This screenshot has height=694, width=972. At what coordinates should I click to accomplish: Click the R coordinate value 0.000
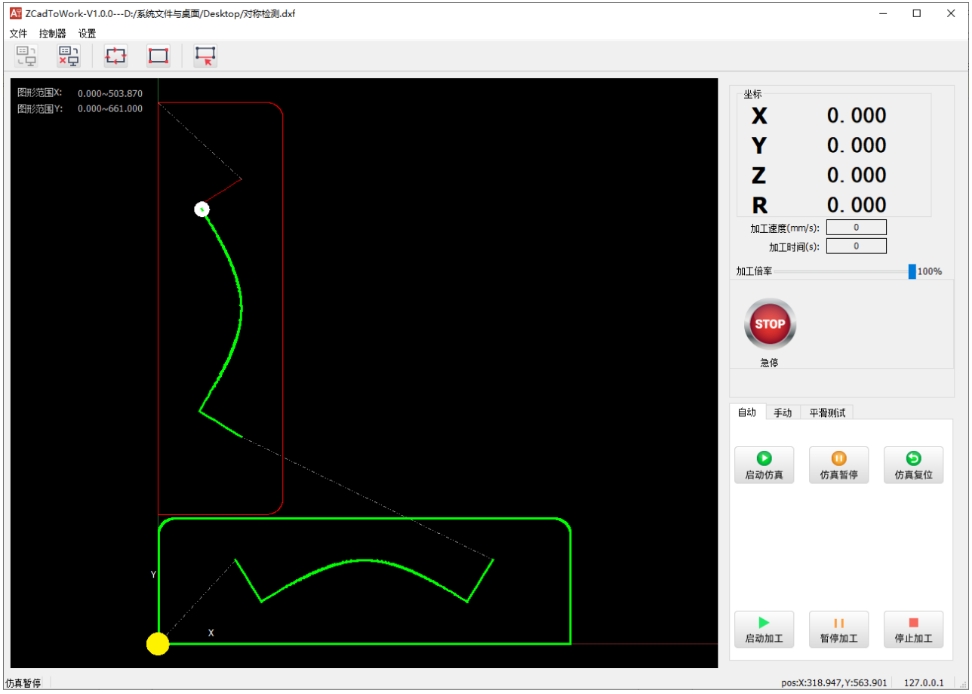click(x=856, y=204)
